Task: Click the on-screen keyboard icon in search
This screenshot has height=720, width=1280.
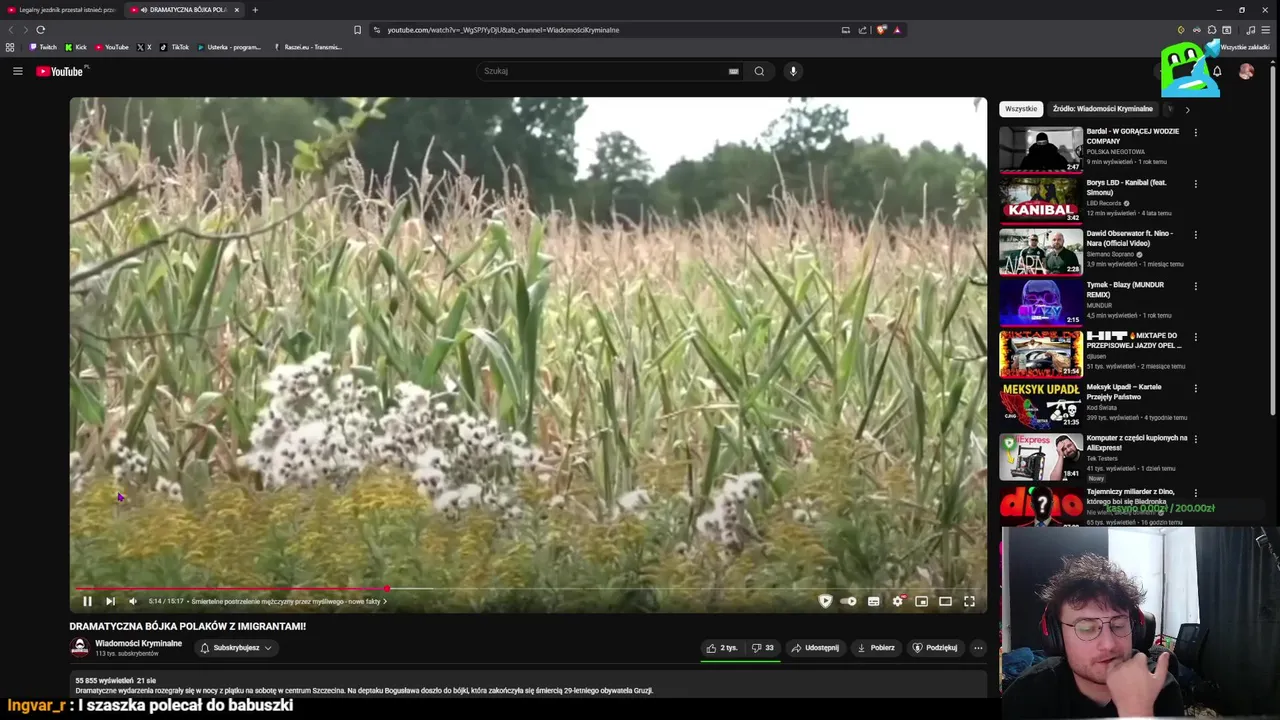Action: pos(734,71)
